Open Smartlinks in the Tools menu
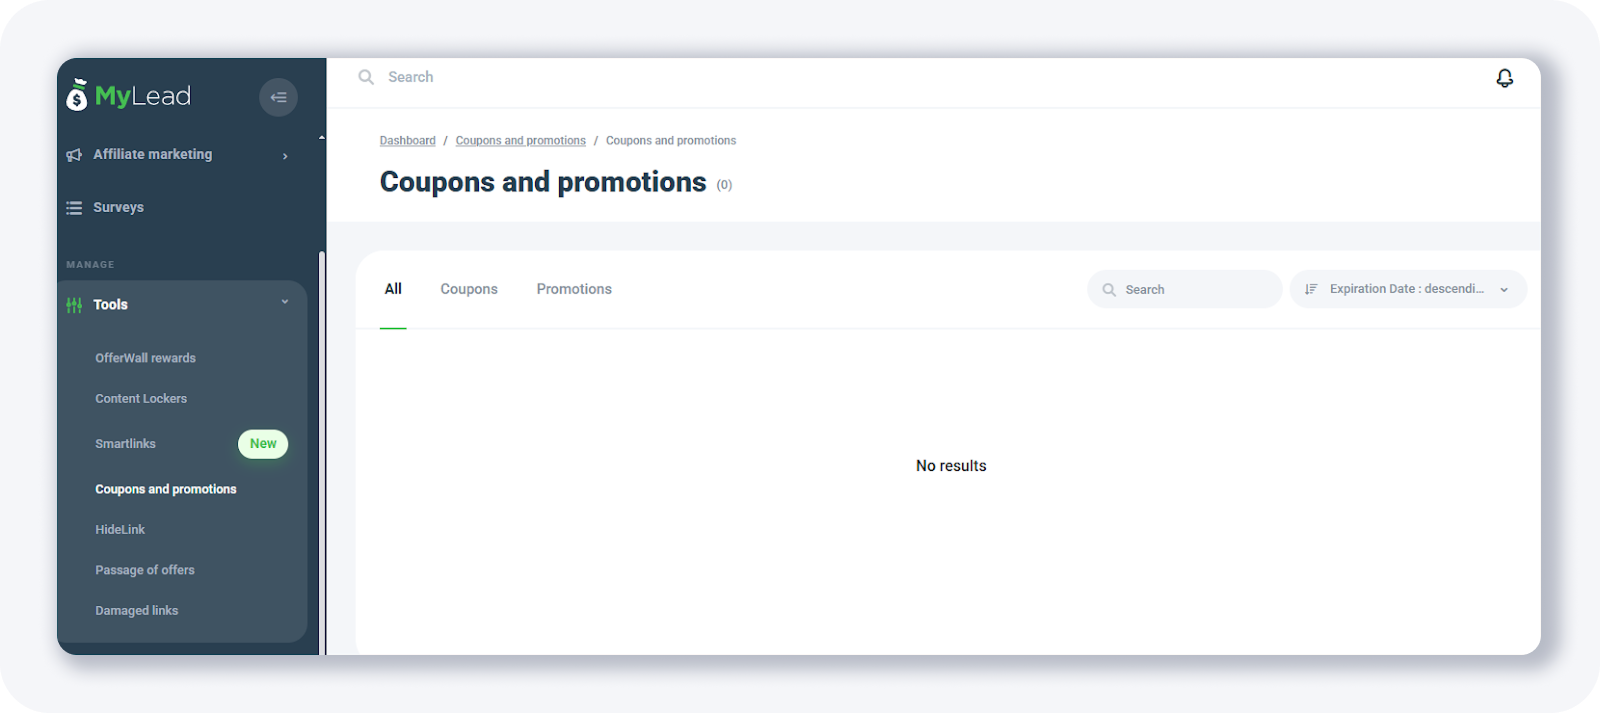Viewport: 1600px width, 713px height. point(126,444)
